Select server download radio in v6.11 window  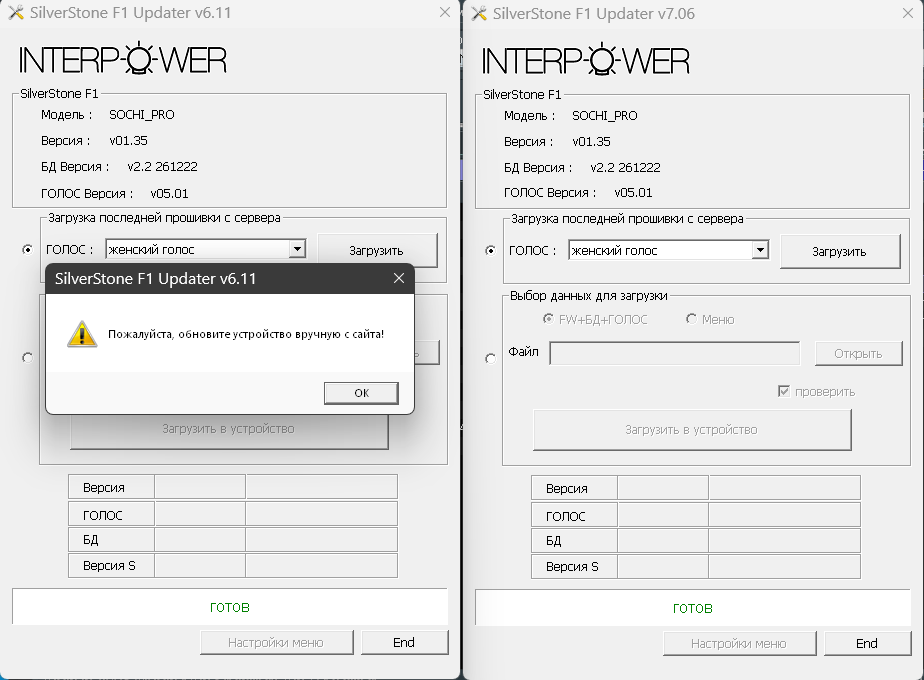point(27,250)
